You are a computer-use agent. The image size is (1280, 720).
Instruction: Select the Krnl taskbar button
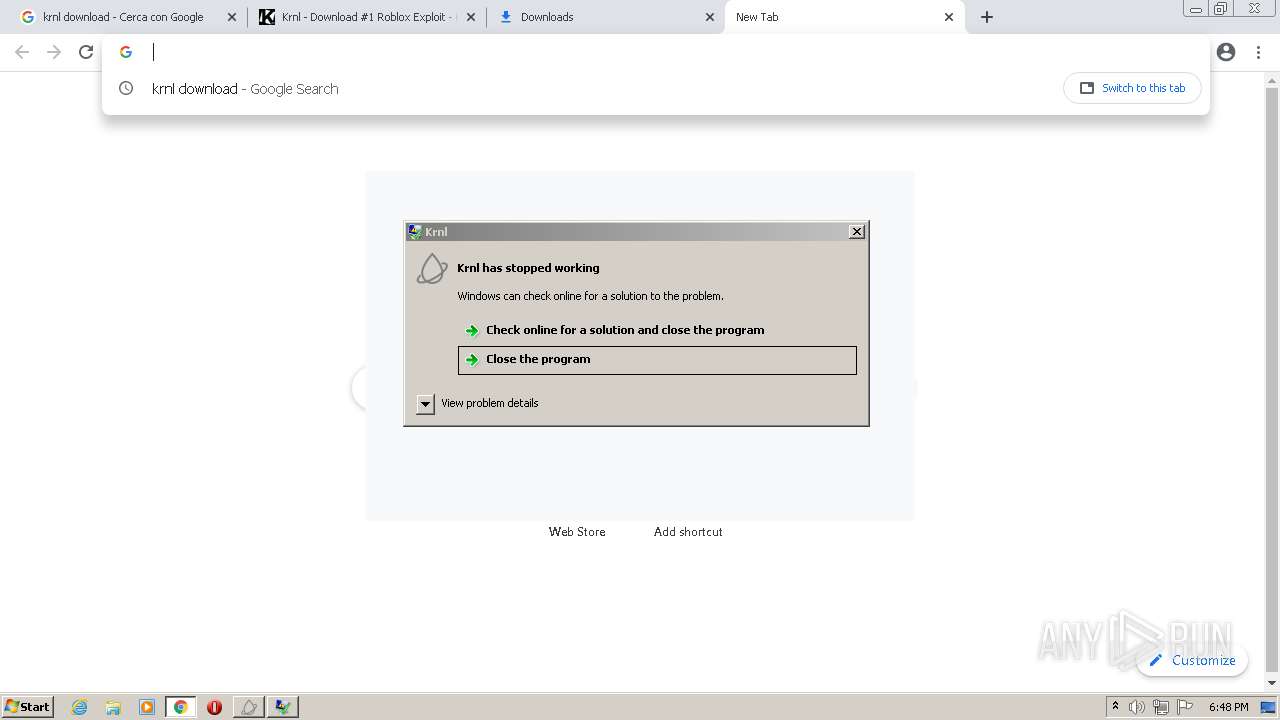[x=249, y=707]
